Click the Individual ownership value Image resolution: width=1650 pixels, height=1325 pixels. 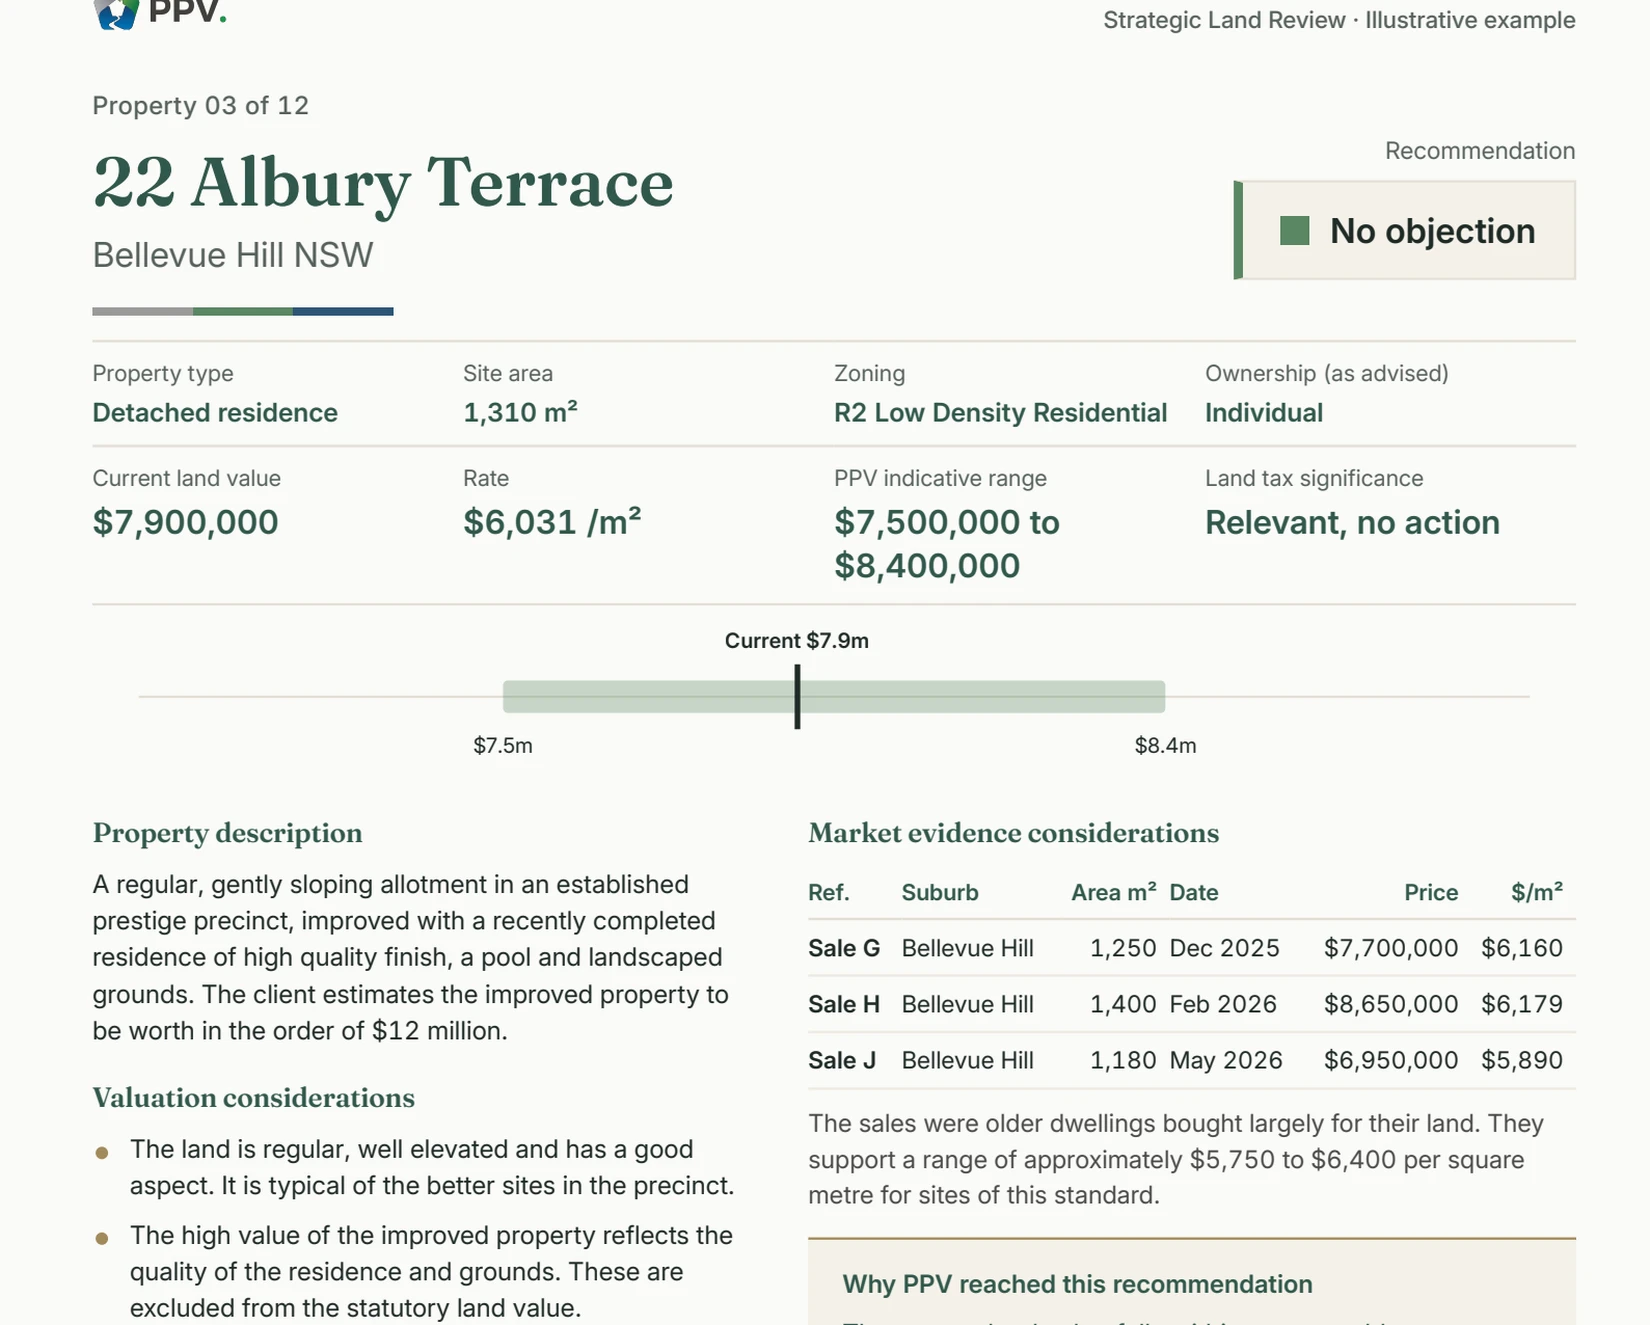1263,413
